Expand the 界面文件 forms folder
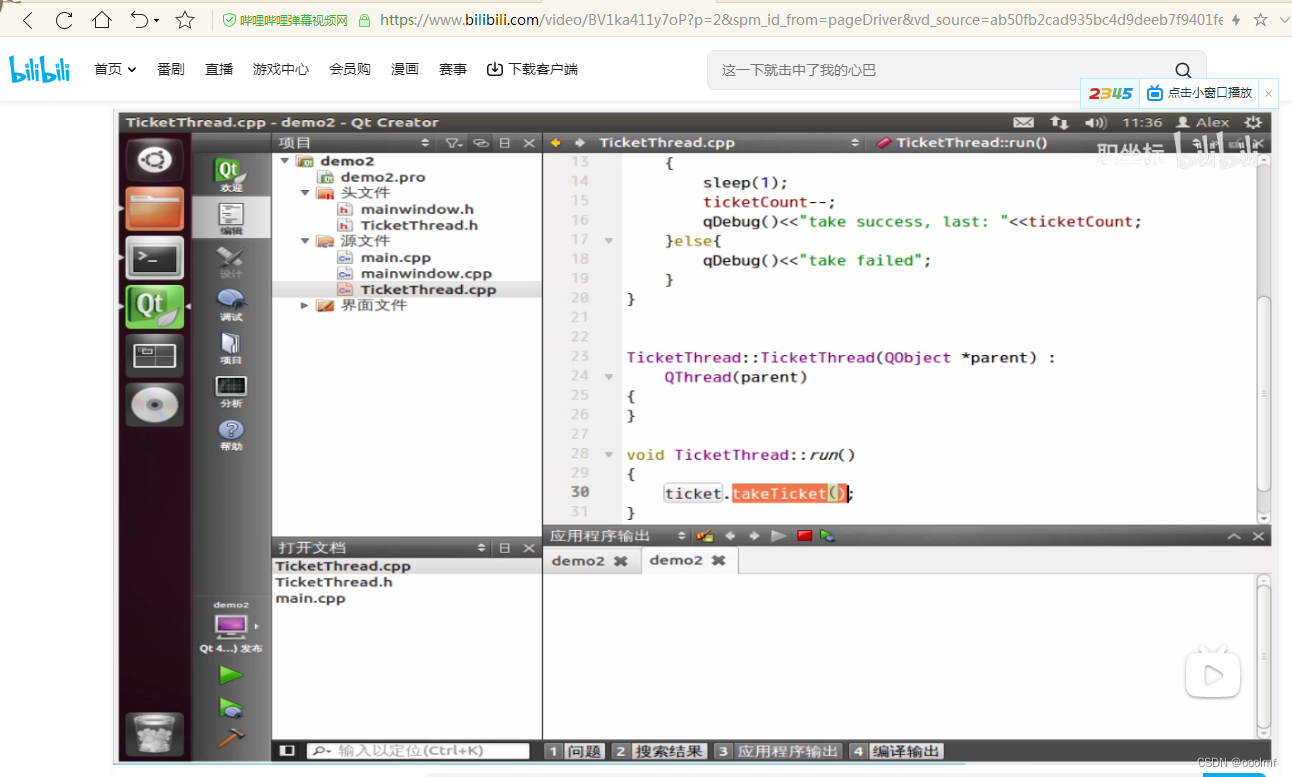This screenshot has width=1292, height=777. (x=305, y=305)
